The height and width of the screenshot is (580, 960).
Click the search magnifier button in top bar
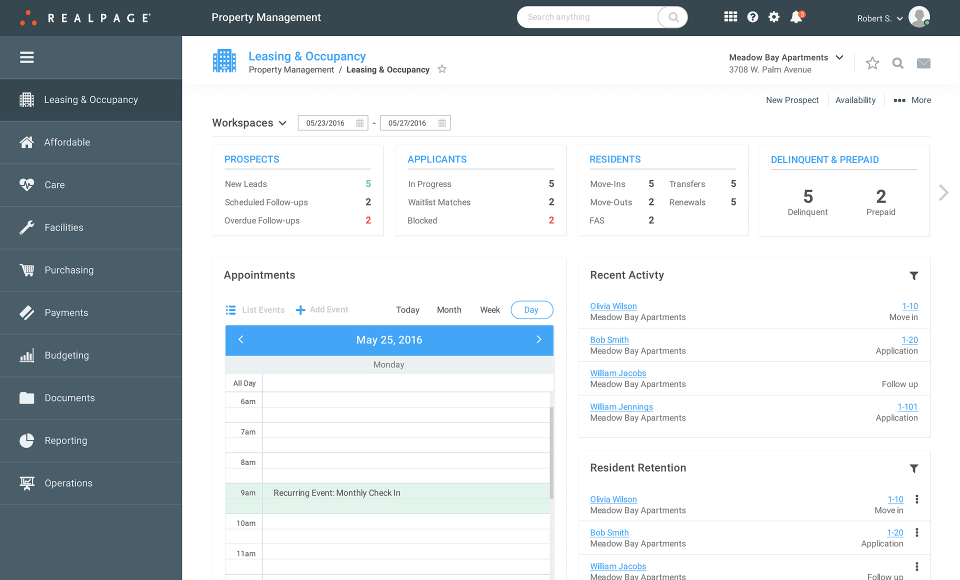click(x=673, y=17)
